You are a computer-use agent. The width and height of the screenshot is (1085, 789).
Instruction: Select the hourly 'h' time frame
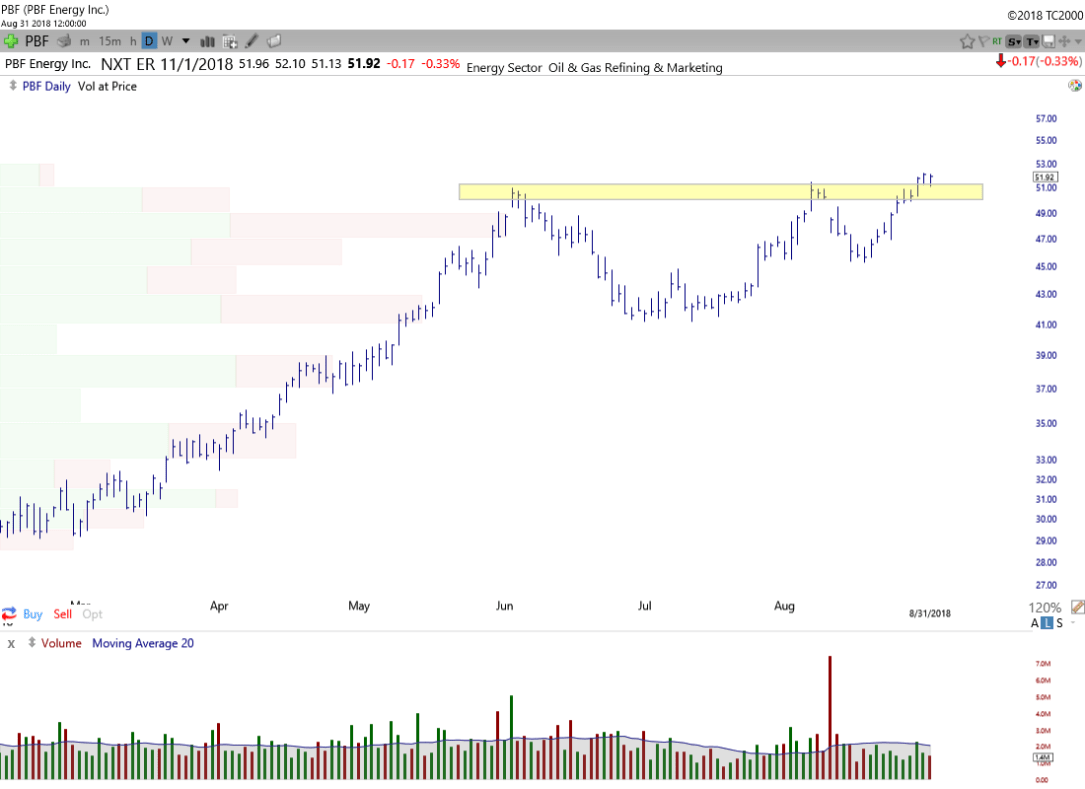(133, 41)
